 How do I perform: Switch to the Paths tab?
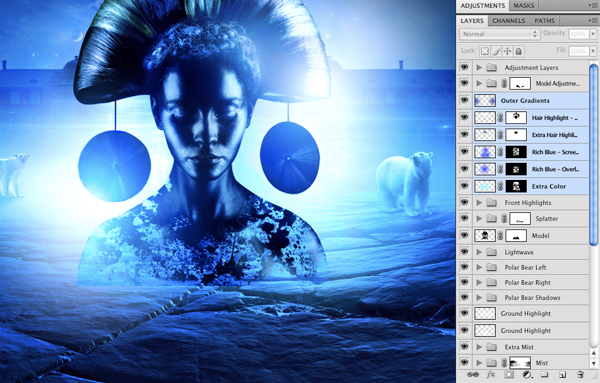click(545, 21)
